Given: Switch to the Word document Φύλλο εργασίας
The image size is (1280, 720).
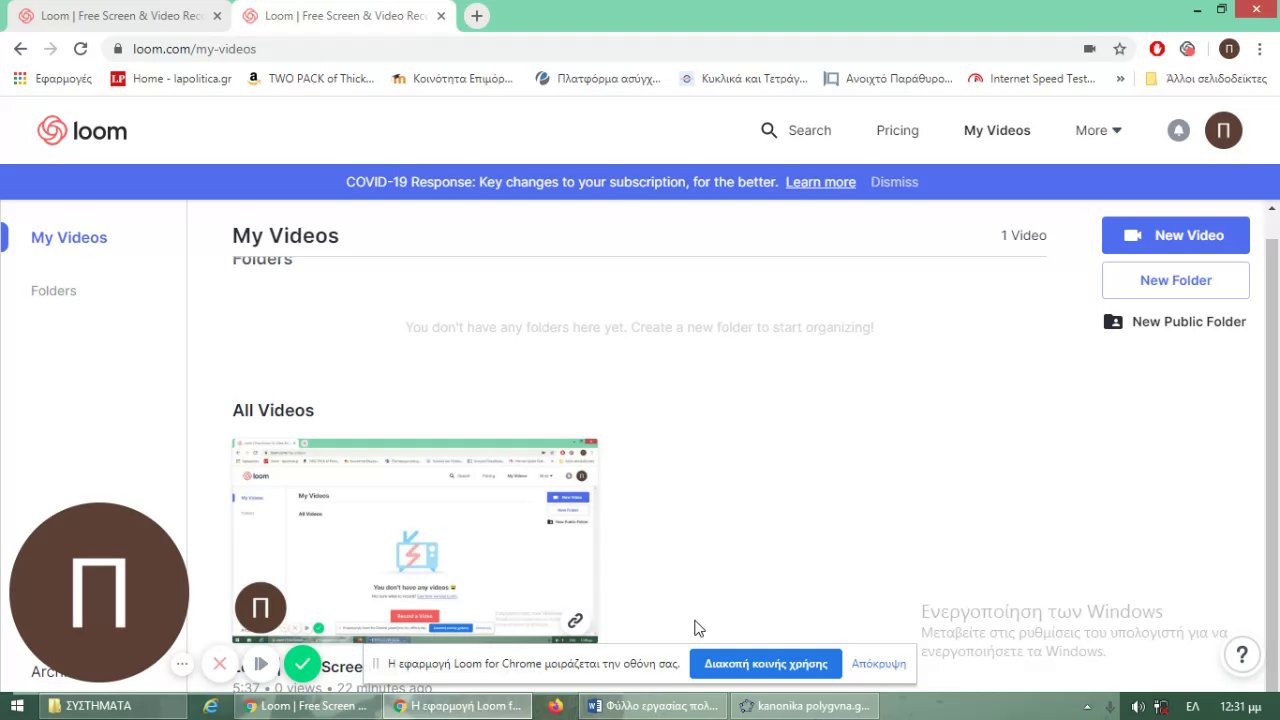Looking at the screenshot, I should click(655, 705).
